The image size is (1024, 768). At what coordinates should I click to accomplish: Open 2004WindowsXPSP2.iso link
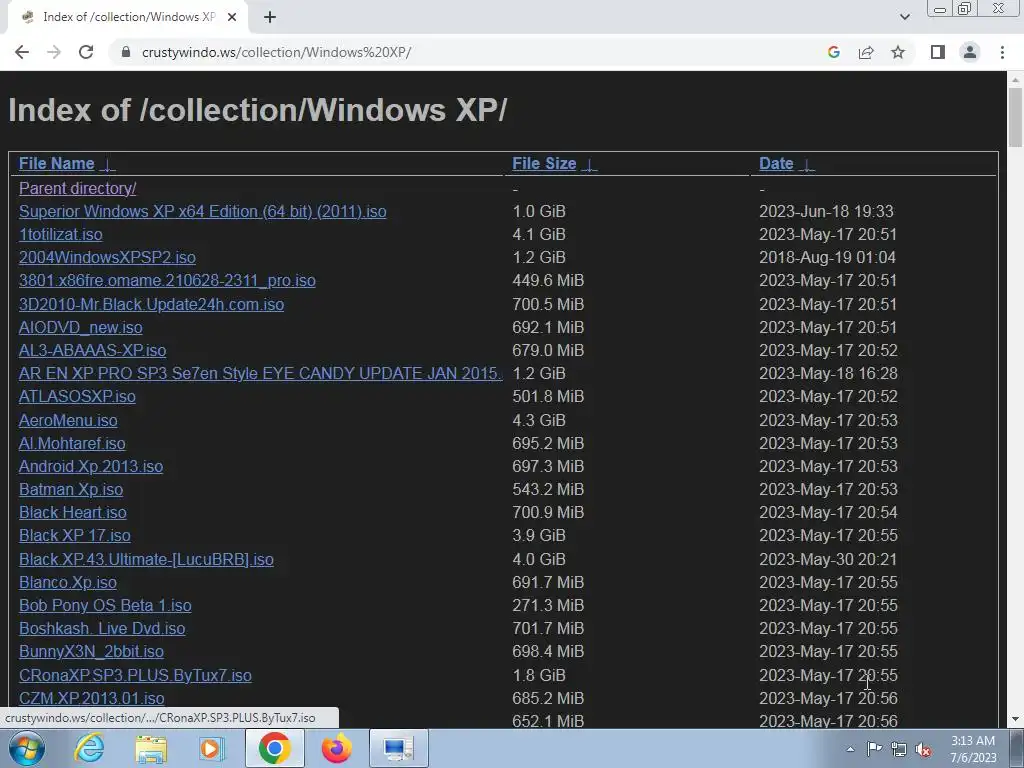point(107,257)
